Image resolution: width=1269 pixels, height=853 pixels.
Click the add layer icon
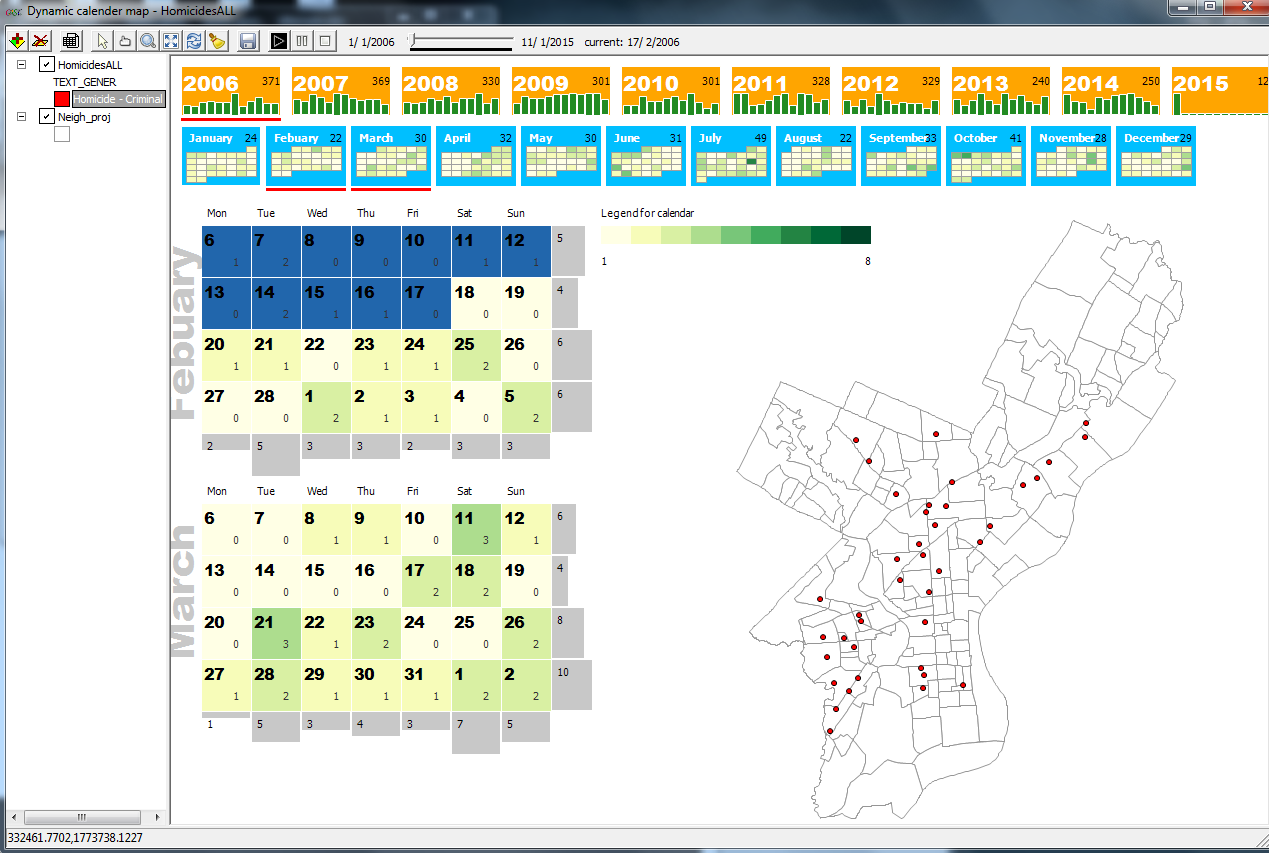[x=17, y=41]
